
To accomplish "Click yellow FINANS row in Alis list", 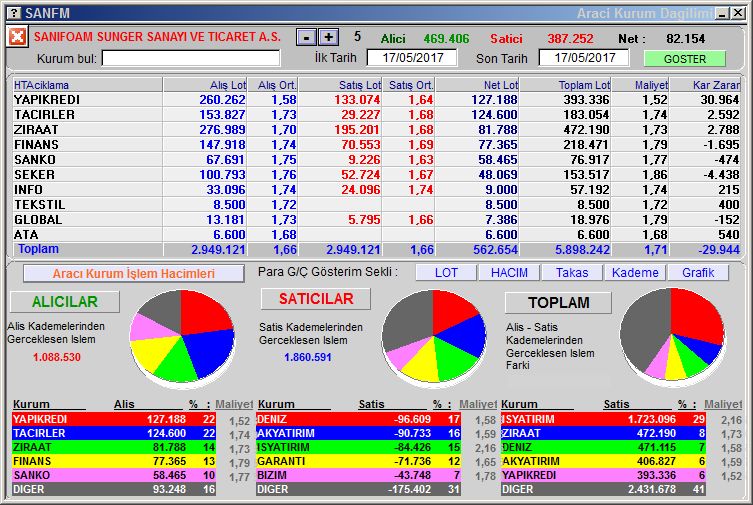I will point(114,461).
